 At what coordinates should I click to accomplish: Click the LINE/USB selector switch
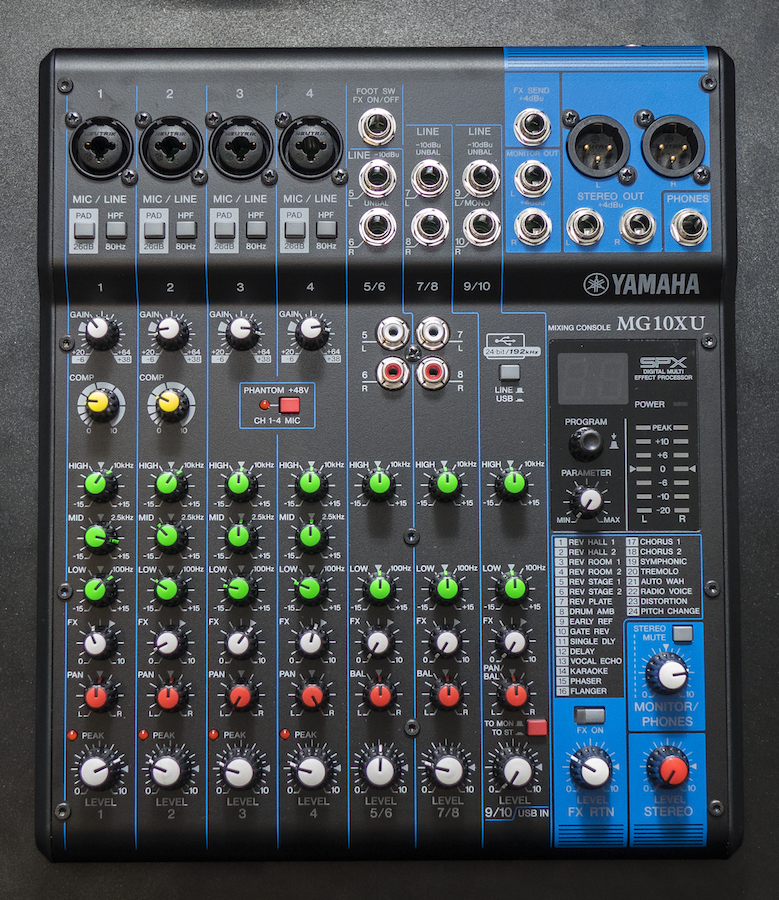509,373
